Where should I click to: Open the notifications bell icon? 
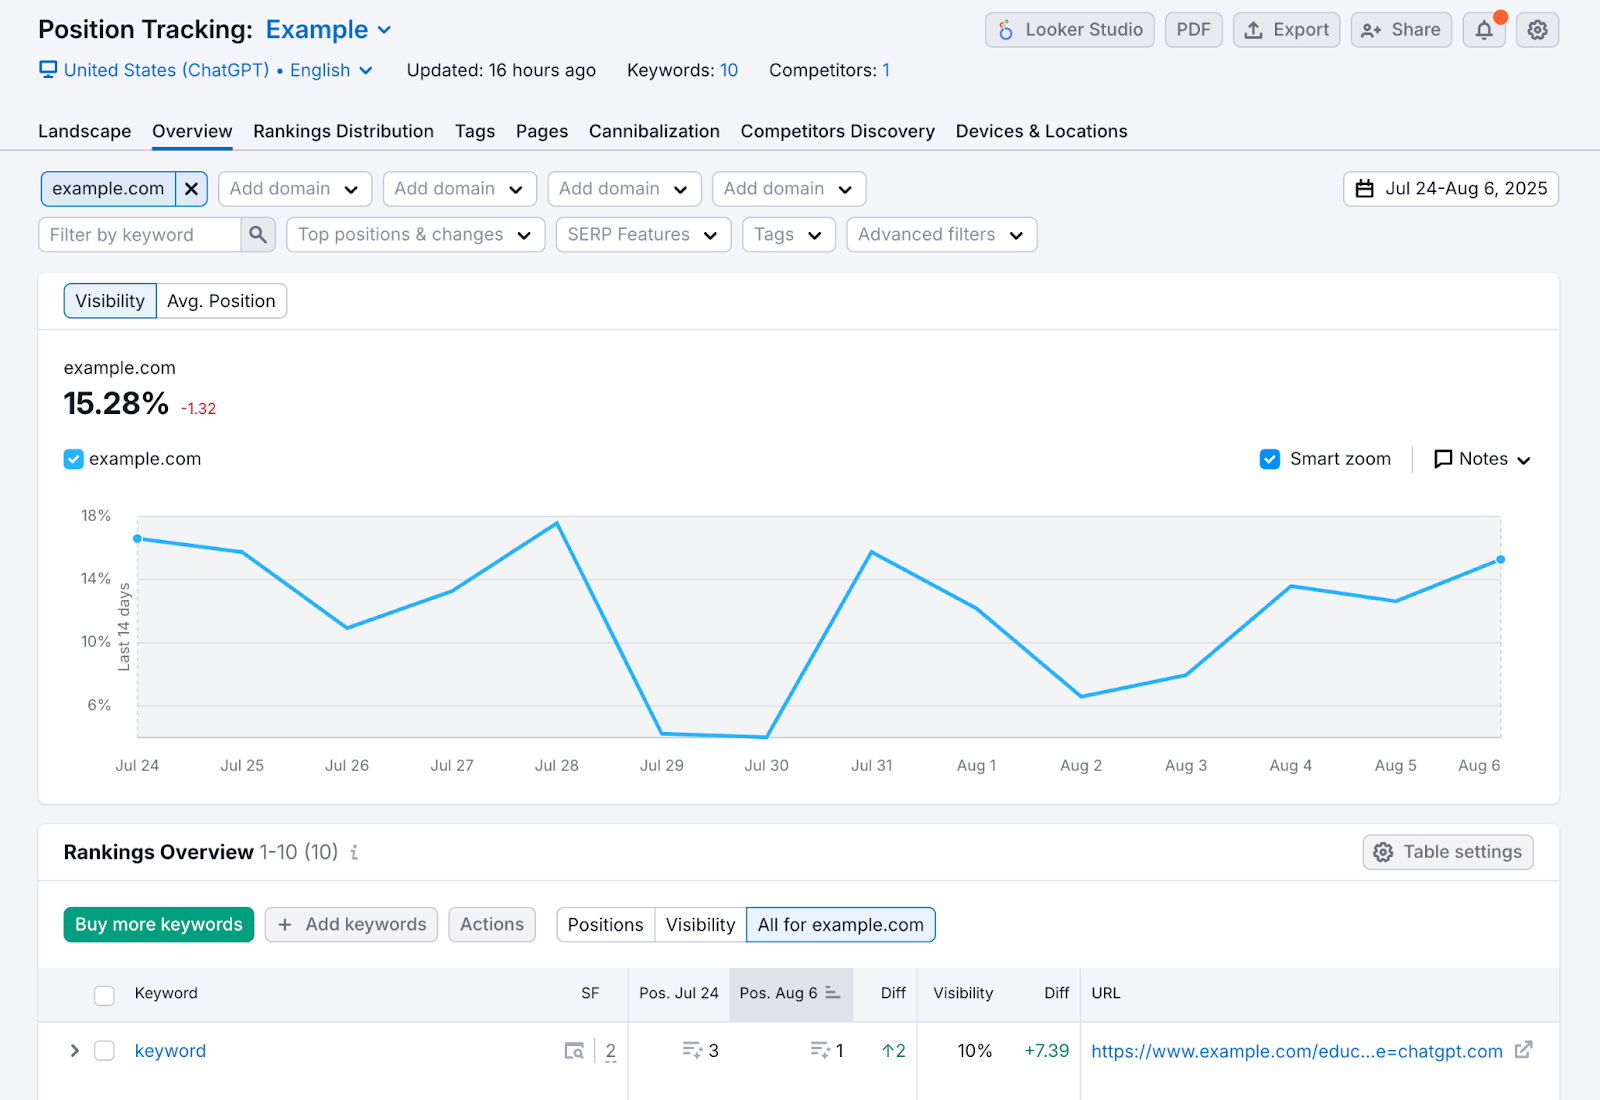click(x=1484, y=29)
